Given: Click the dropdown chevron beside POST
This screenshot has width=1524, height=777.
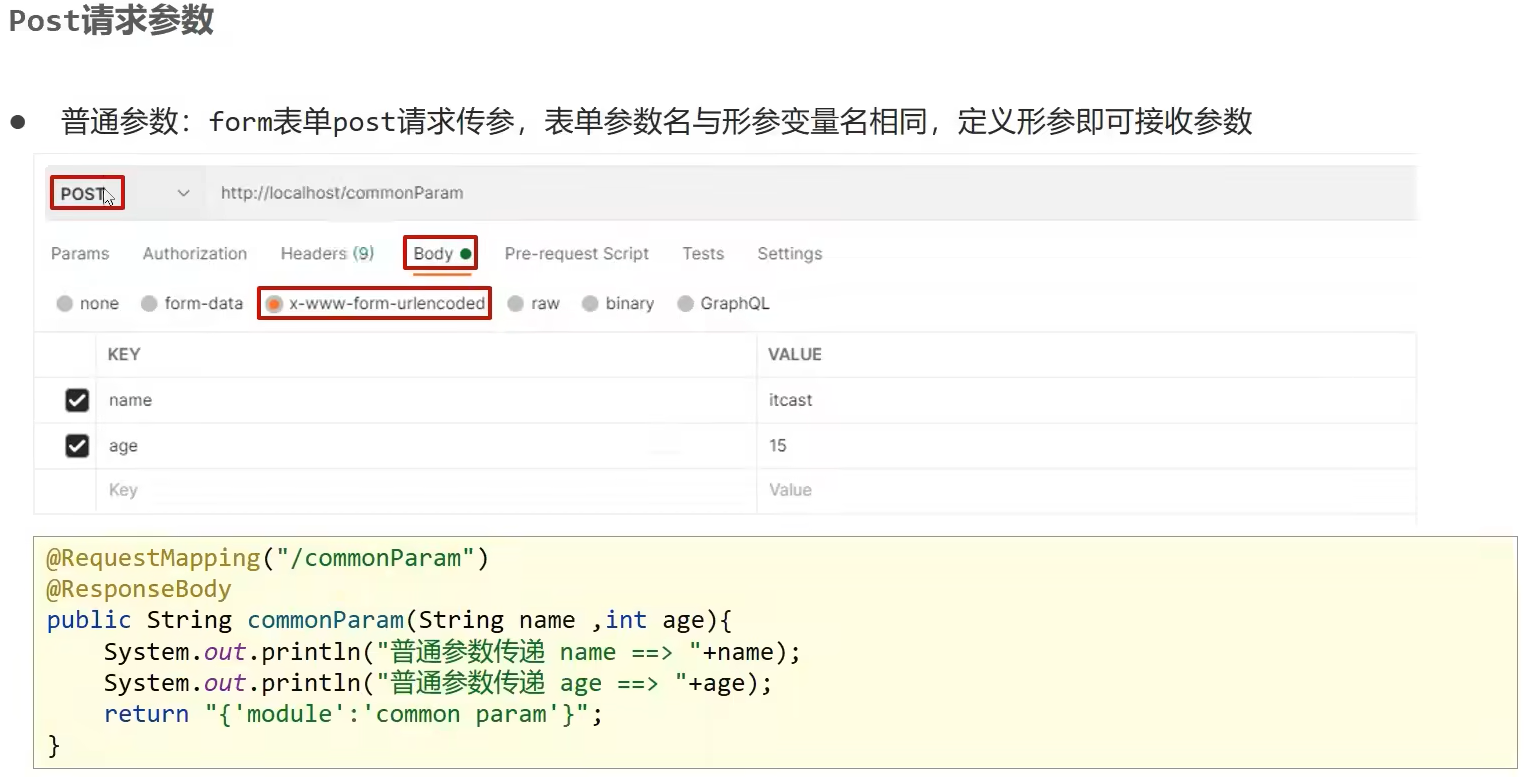Looking at the screenshot, I should point(183,193).
